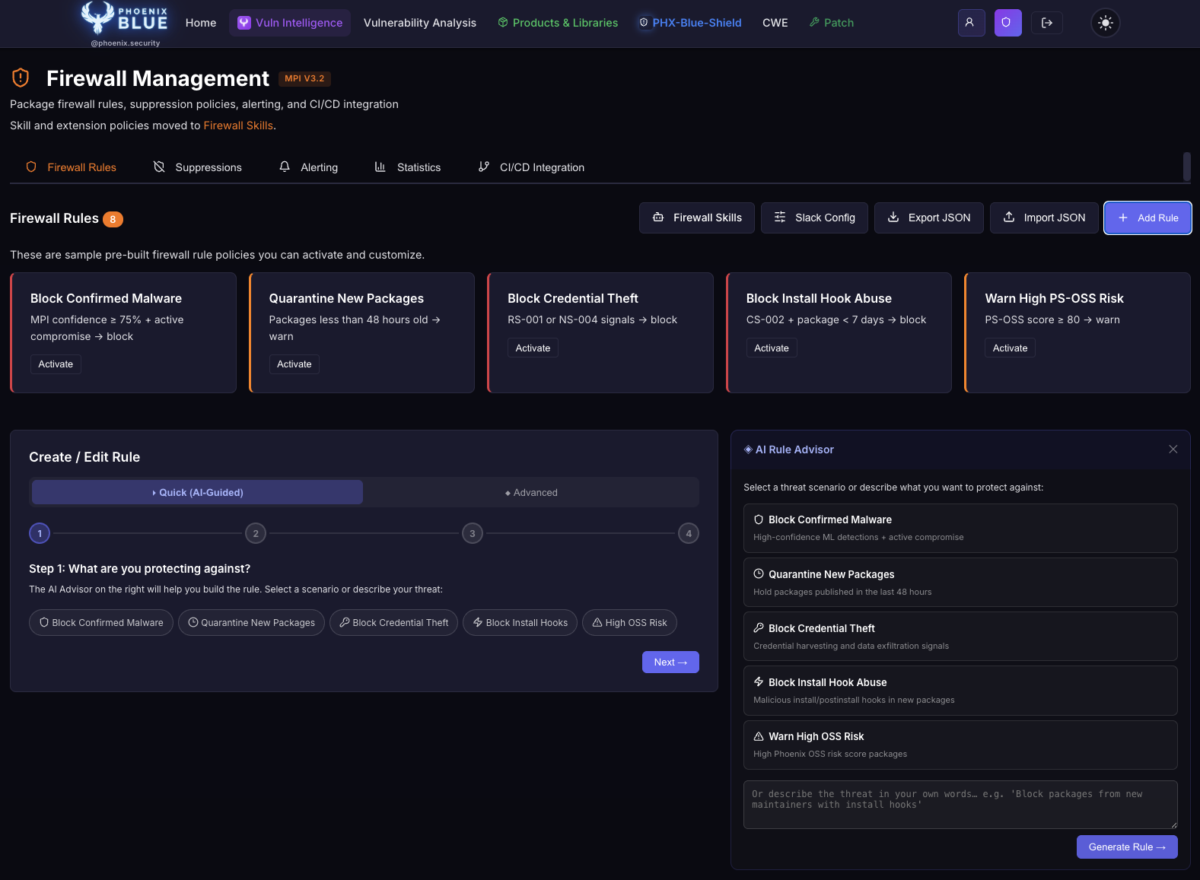1200x880 pixels.
Task: Open Home in navigation bar
Action: click(x=201, y=23)
